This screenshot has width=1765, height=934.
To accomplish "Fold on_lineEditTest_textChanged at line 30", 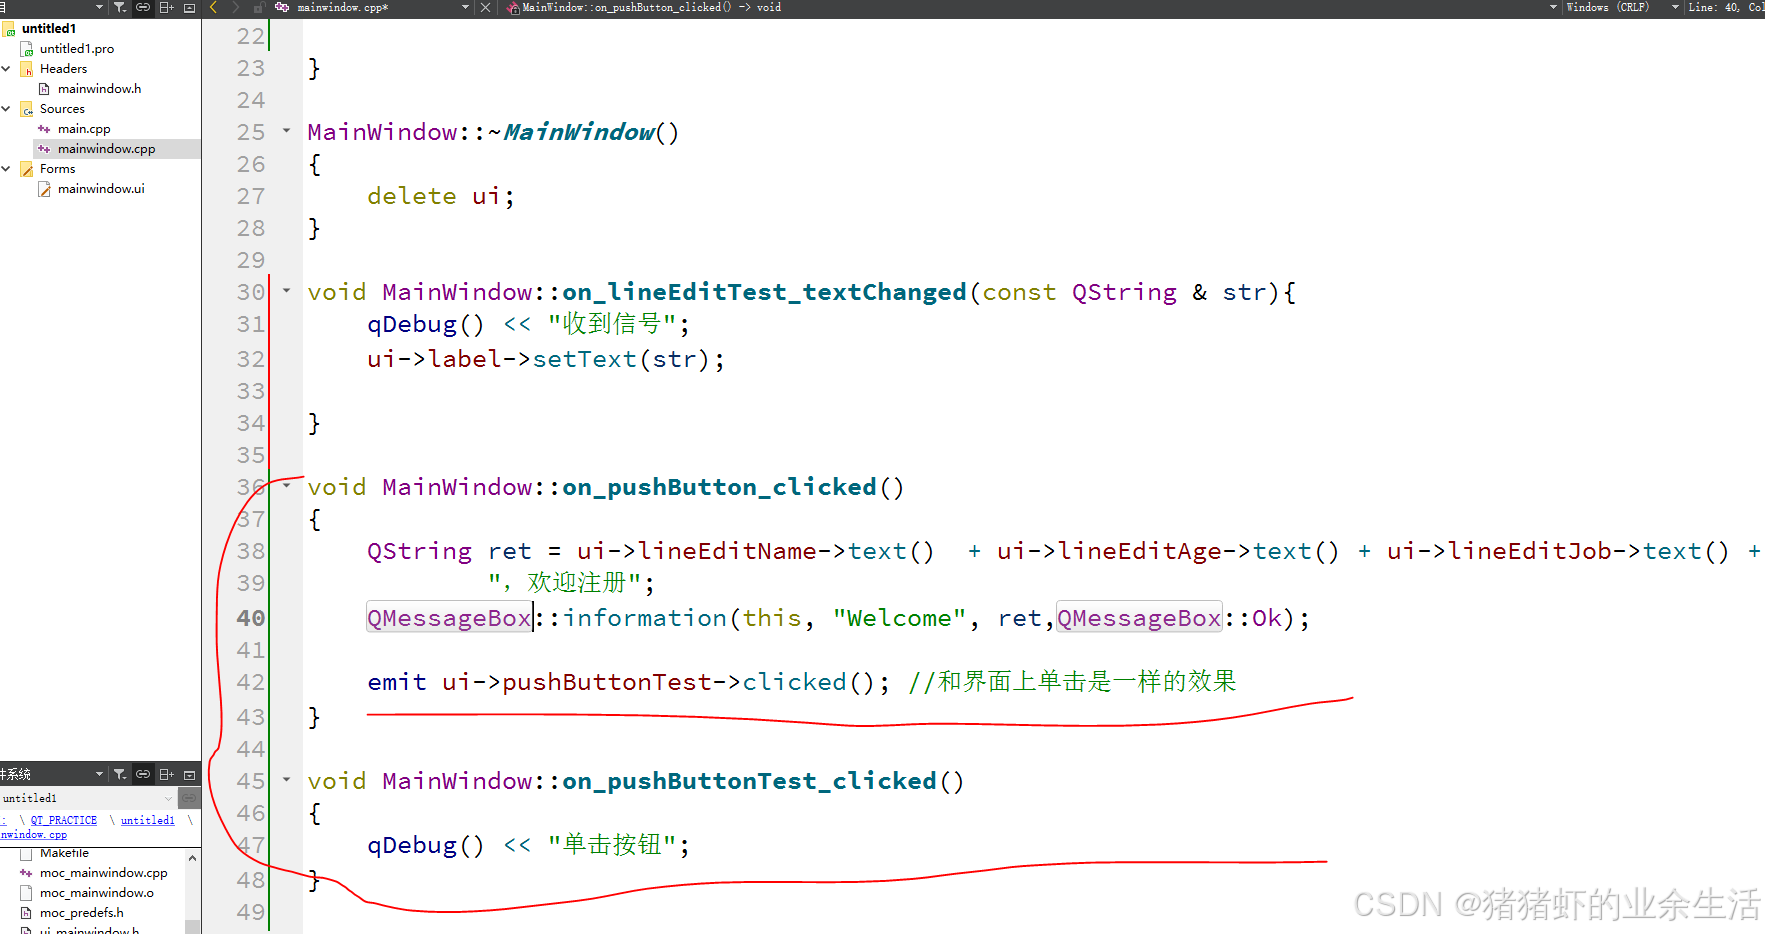I will point(287,291).
